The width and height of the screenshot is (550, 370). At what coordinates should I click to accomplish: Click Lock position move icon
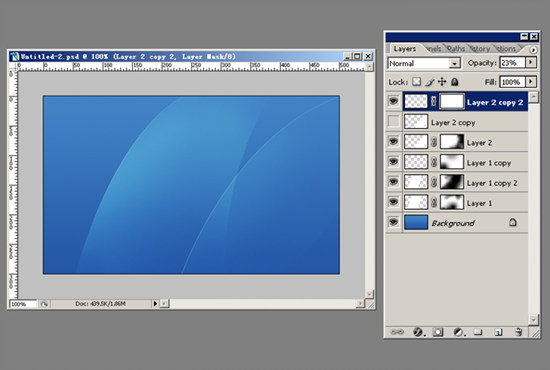point(442,82)
